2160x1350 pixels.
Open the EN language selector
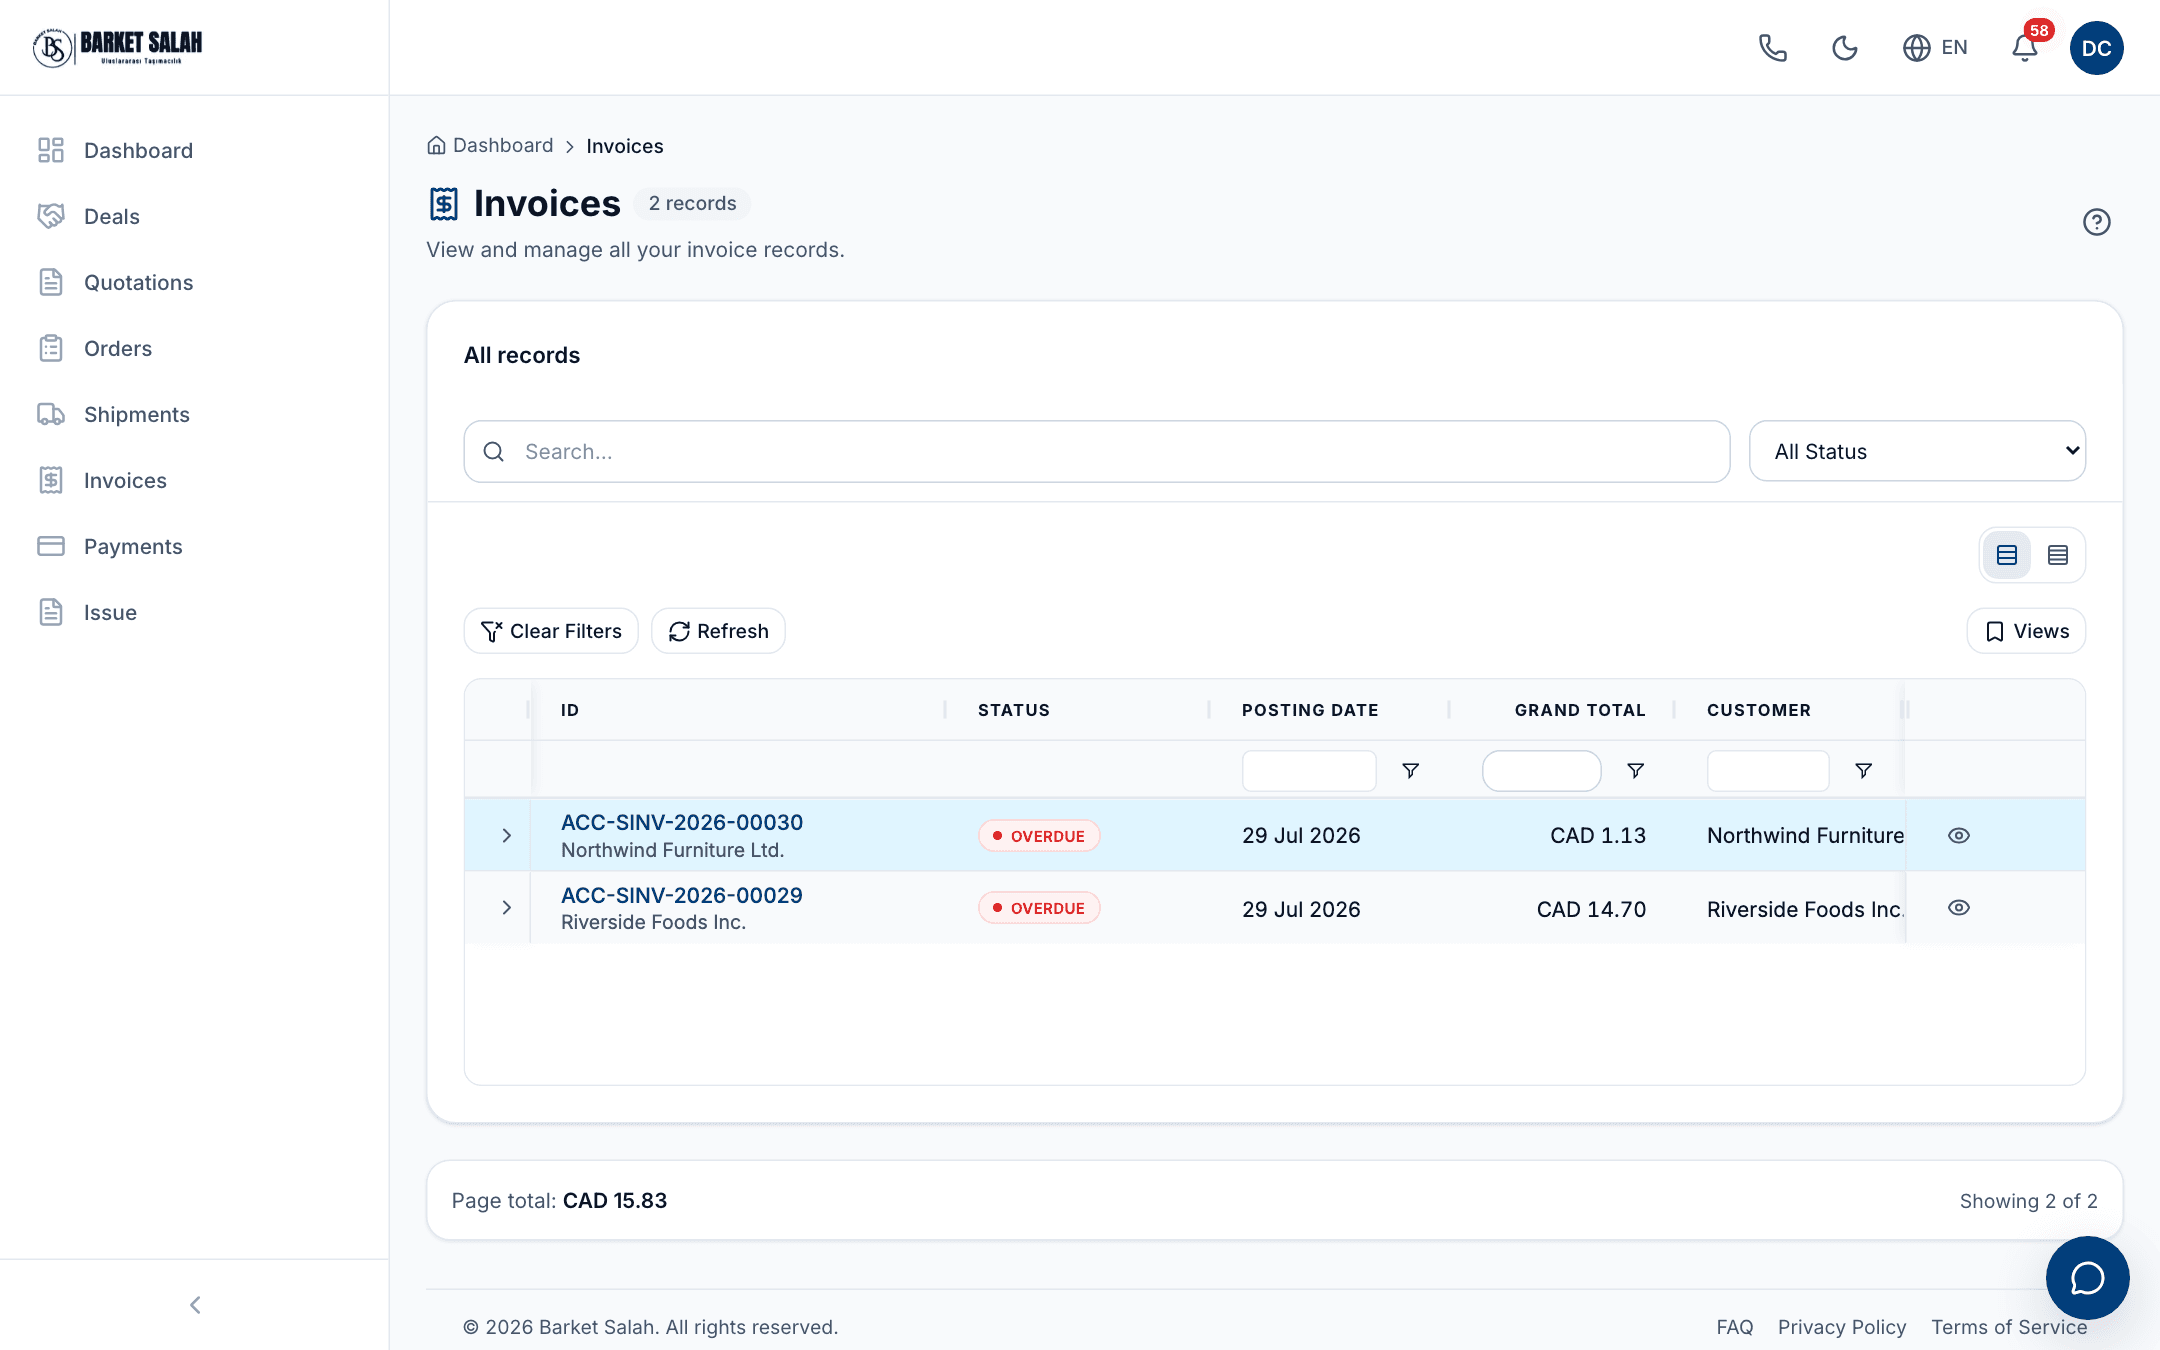tap(1934, 48)
